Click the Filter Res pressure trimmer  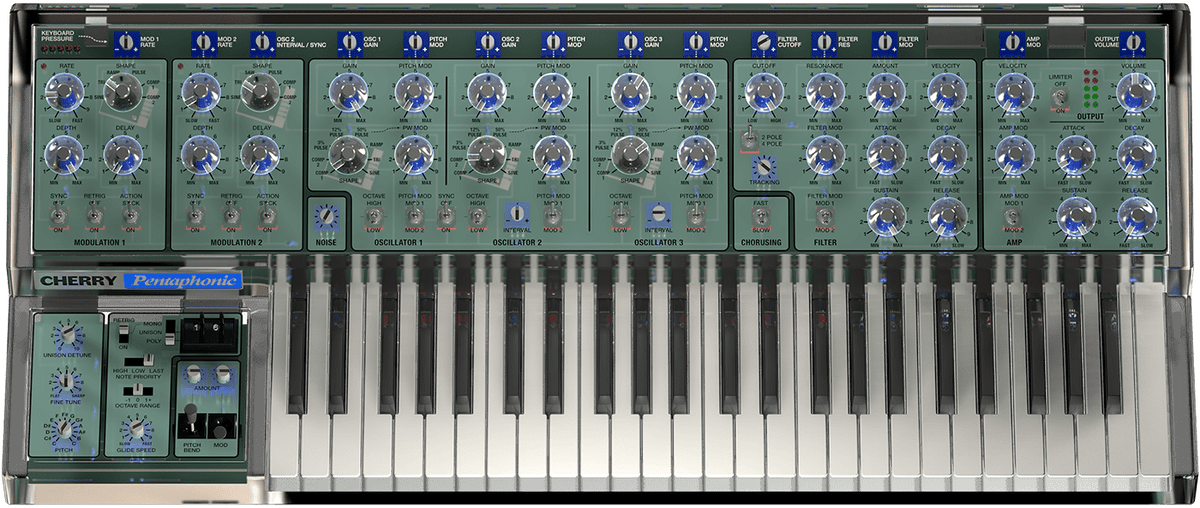(x=824, y=42)
